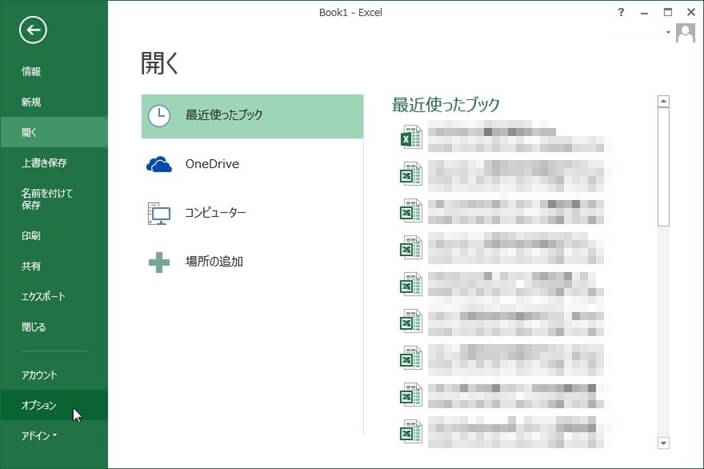This screenshot has height=469, width=704.
Task: Choose 上書き保存 in the sidebar
Action: 44,162
